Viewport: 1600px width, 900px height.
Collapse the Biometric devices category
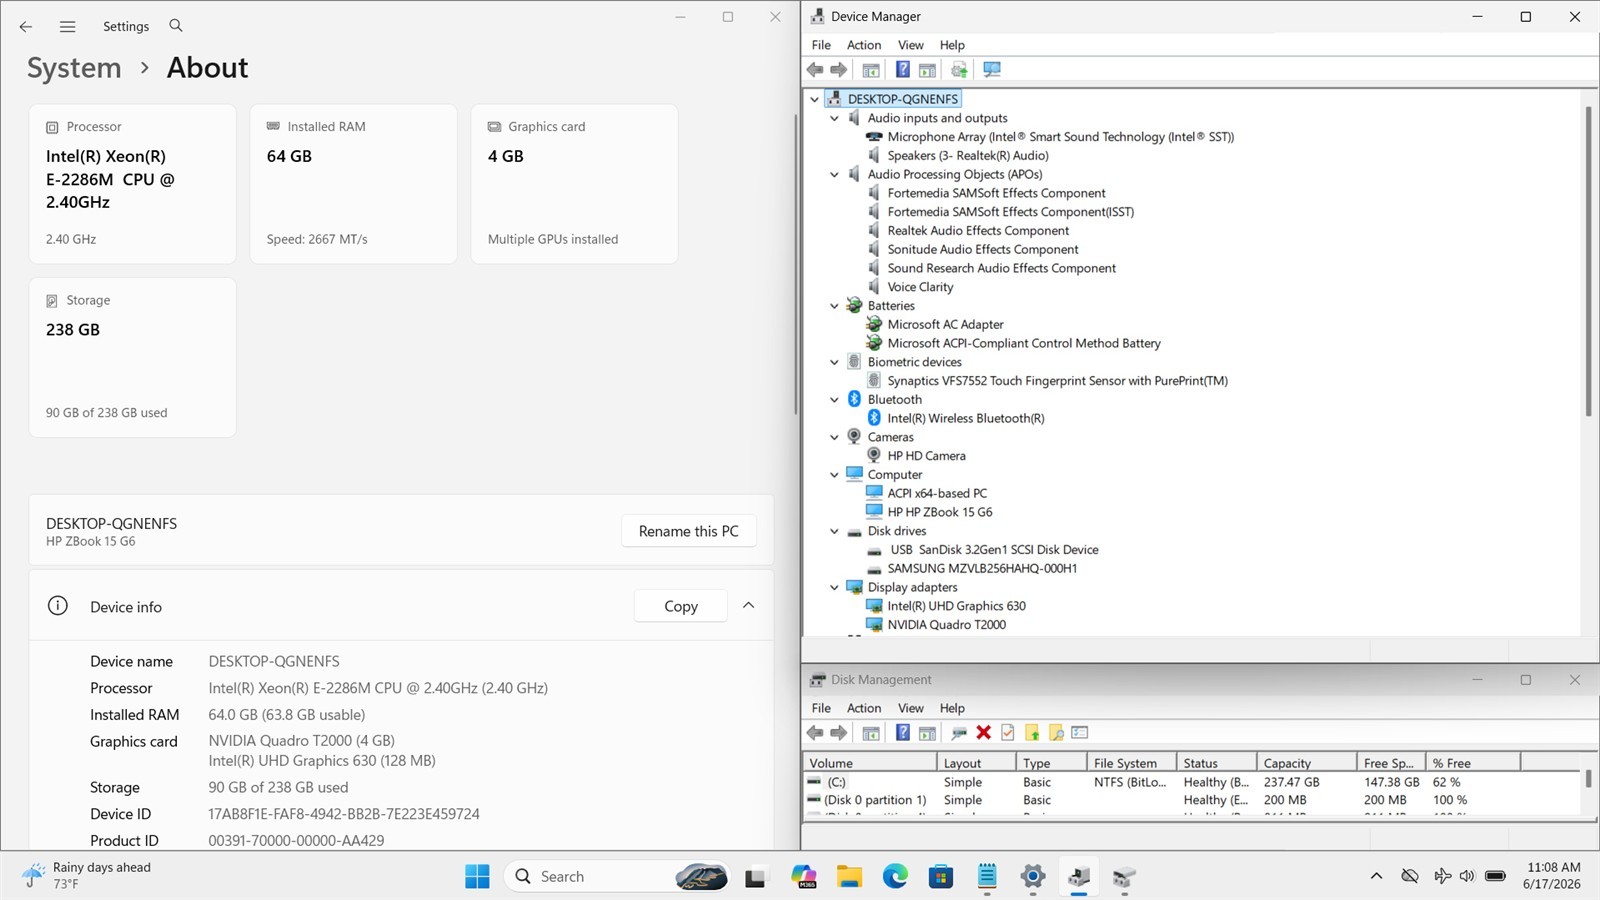tap(835, 362)
